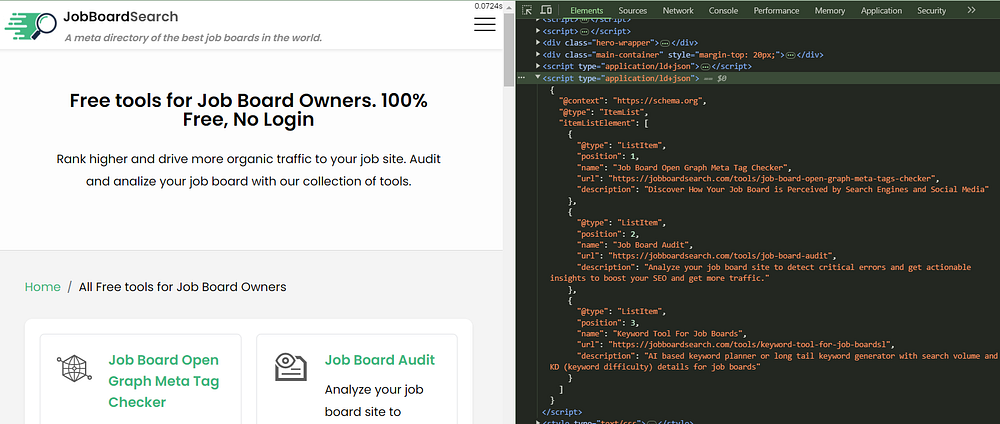Click the Job Board Audit card icon
The image size is (1000, 424).
click(x=290, y=367)
